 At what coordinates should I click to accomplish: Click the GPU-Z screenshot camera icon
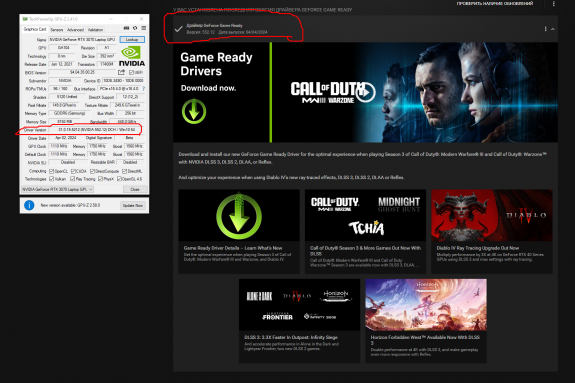[x=126, y=28]
